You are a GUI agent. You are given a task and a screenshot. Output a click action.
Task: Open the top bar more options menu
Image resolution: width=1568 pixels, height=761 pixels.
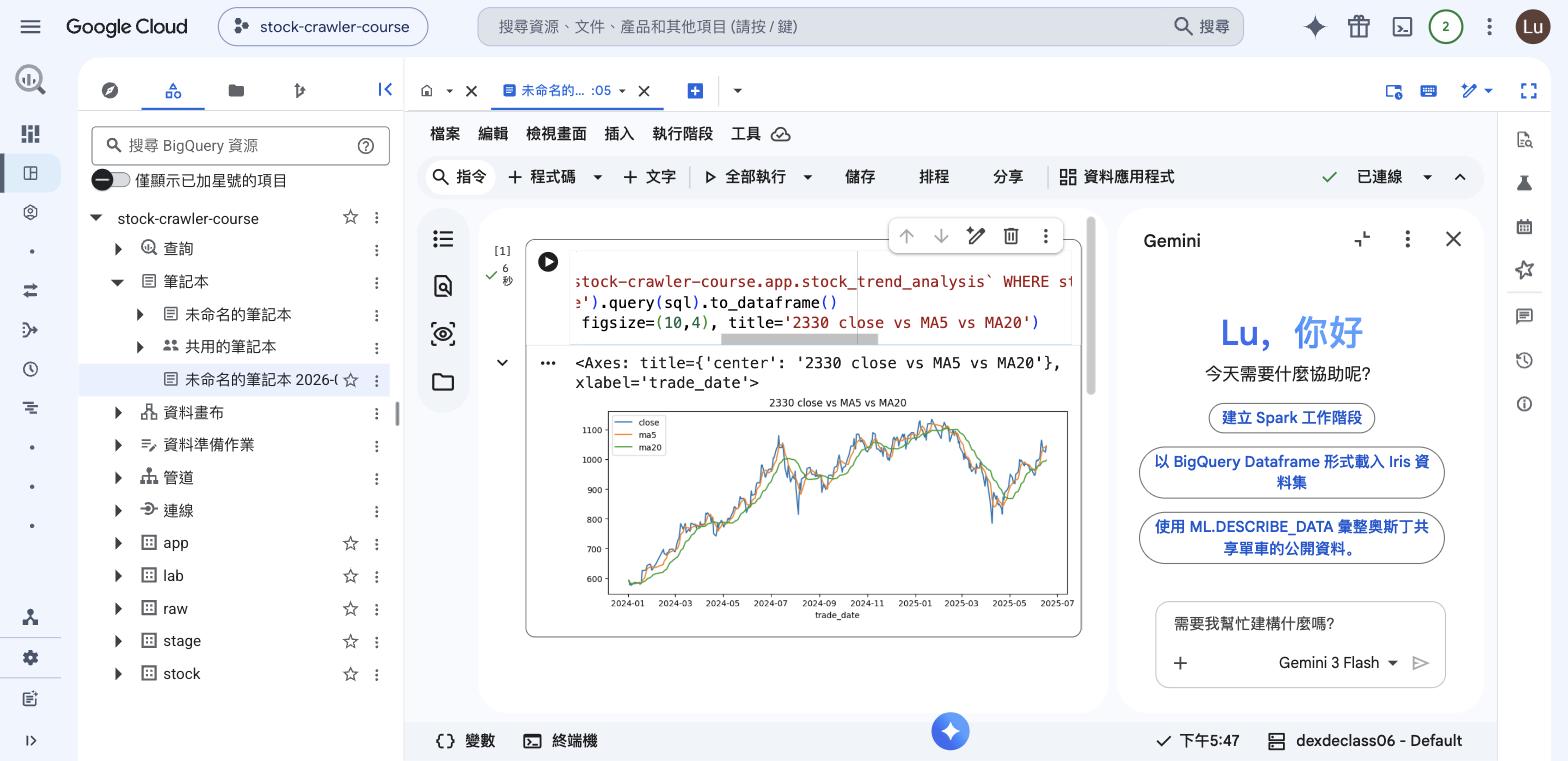[x=1489, y=27]
